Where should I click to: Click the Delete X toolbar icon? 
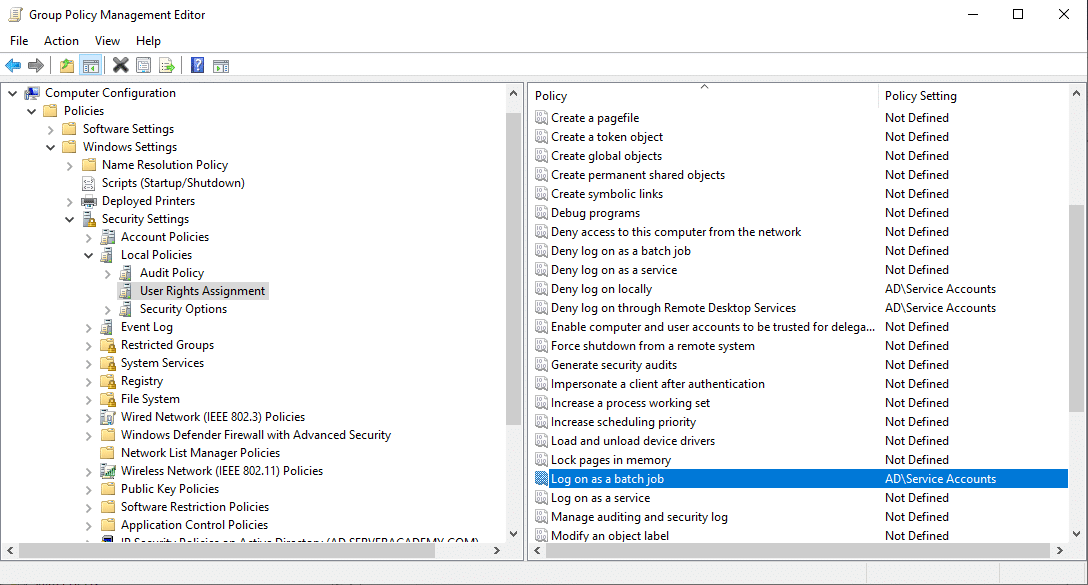coord(120,66)
